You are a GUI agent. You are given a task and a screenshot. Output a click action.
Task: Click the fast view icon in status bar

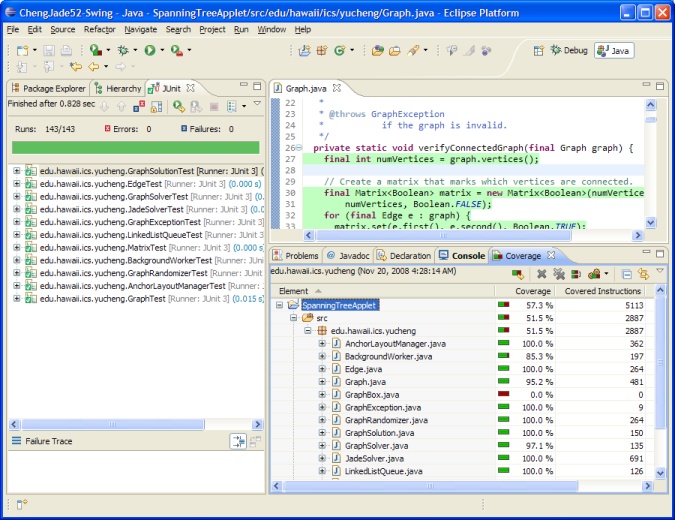[x=22, y=504]
